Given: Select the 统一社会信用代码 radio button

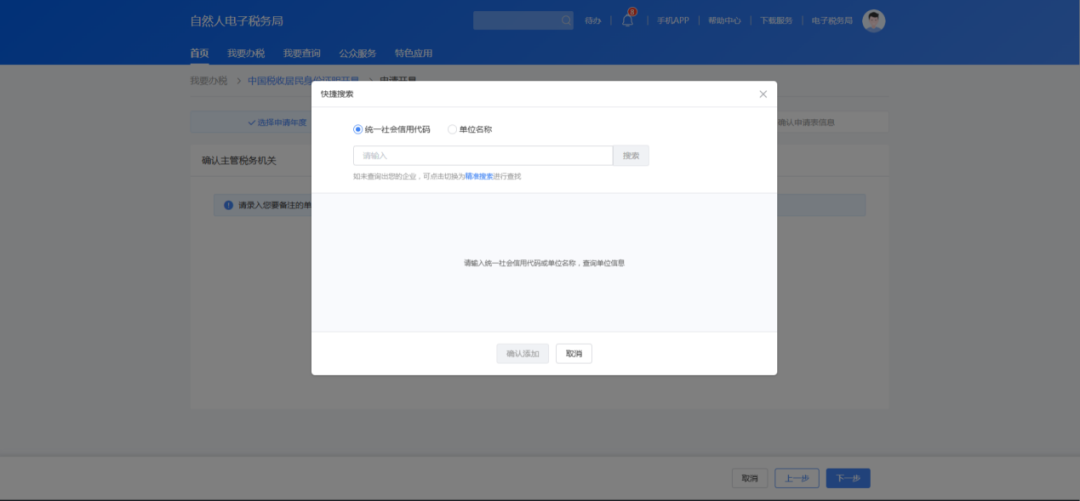Looking at the screenshot, I should (x=358, y=129).
